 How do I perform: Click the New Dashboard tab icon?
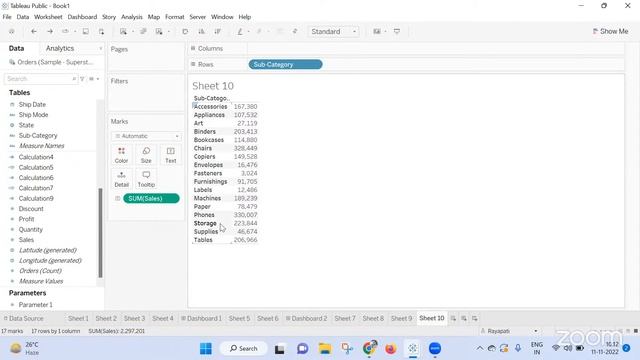464,318
